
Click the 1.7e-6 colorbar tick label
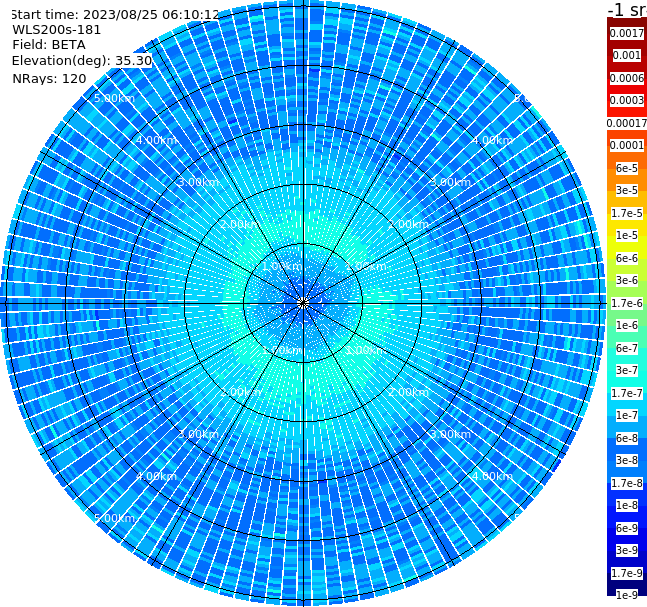(x=627, y=303)
